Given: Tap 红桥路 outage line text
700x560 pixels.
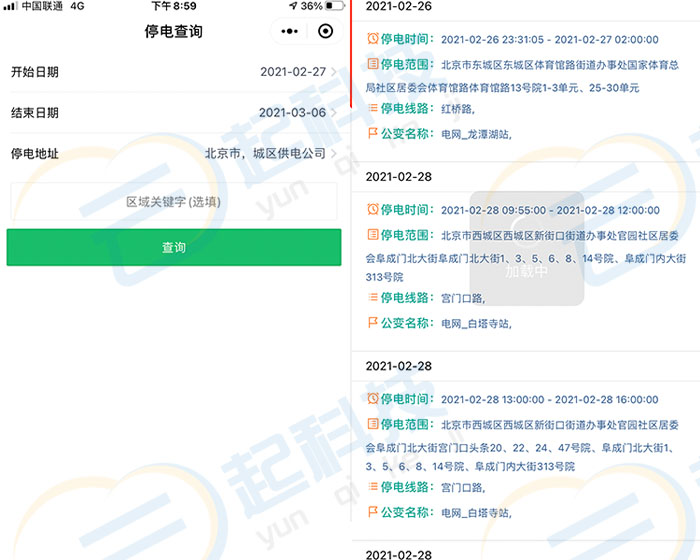Looking at the screenshot, I should tap(458, 109).
